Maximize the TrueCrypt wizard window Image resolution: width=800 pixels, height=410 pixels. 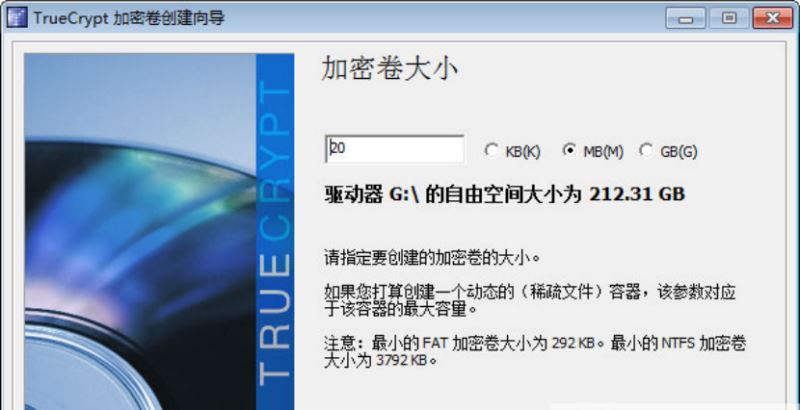pyautogui.click(x=729, y=18)
